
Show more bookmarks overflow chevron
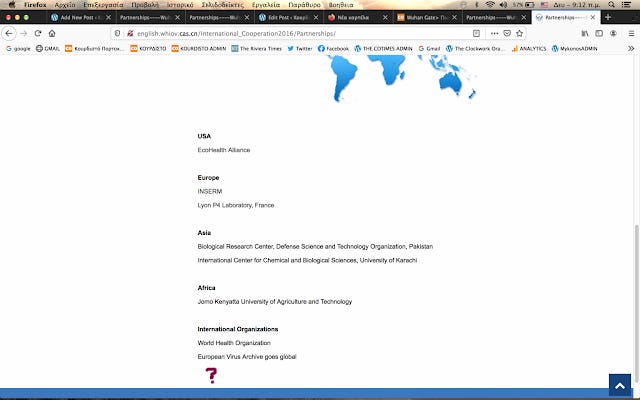pos(631,49)
